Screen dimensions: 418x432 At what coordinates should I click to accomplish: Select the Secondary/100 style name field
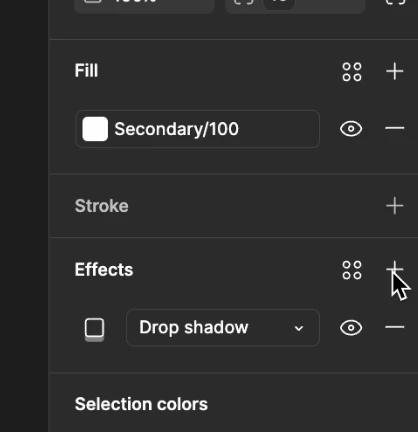pyautogui.click(x=197, y=129)
